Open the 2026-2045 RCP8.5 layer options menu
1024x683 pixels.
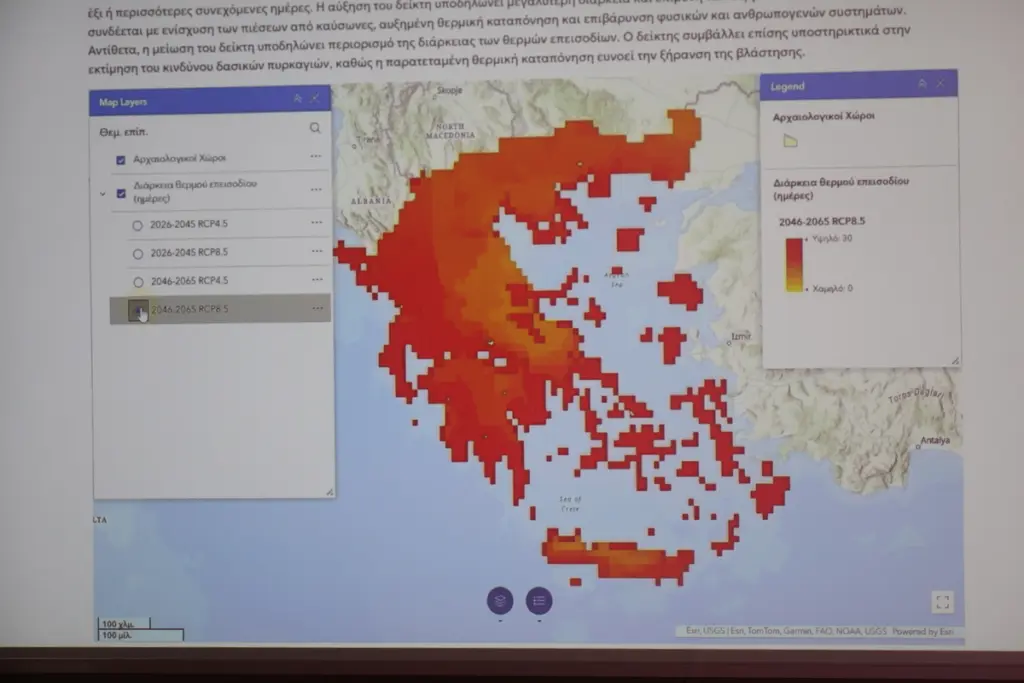tap(317, 252)
